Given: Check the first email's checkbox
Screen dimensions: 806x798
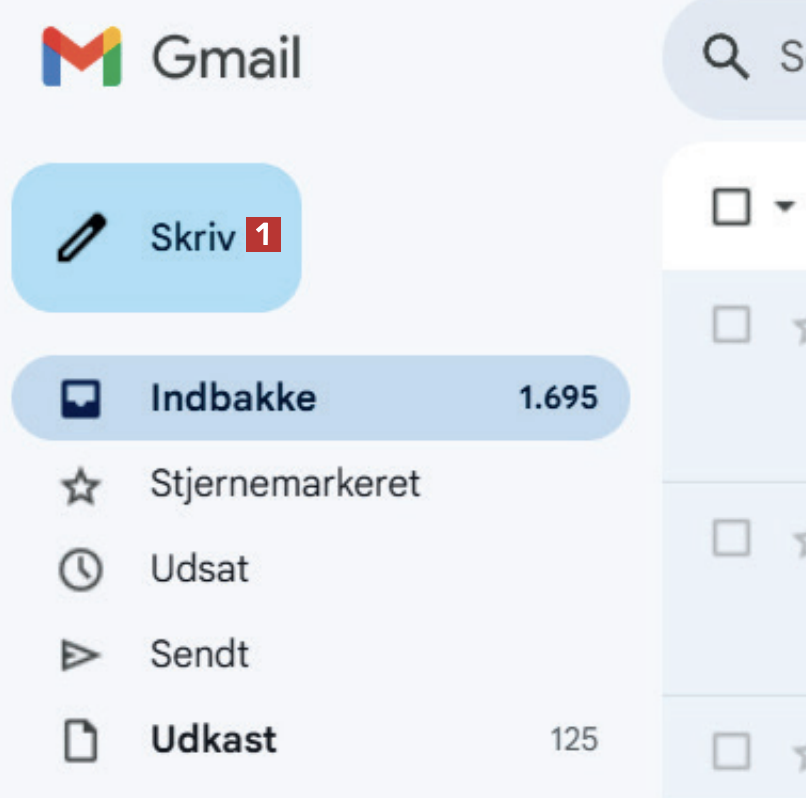Looking at the screenshot, I should [x=731, y=324].
